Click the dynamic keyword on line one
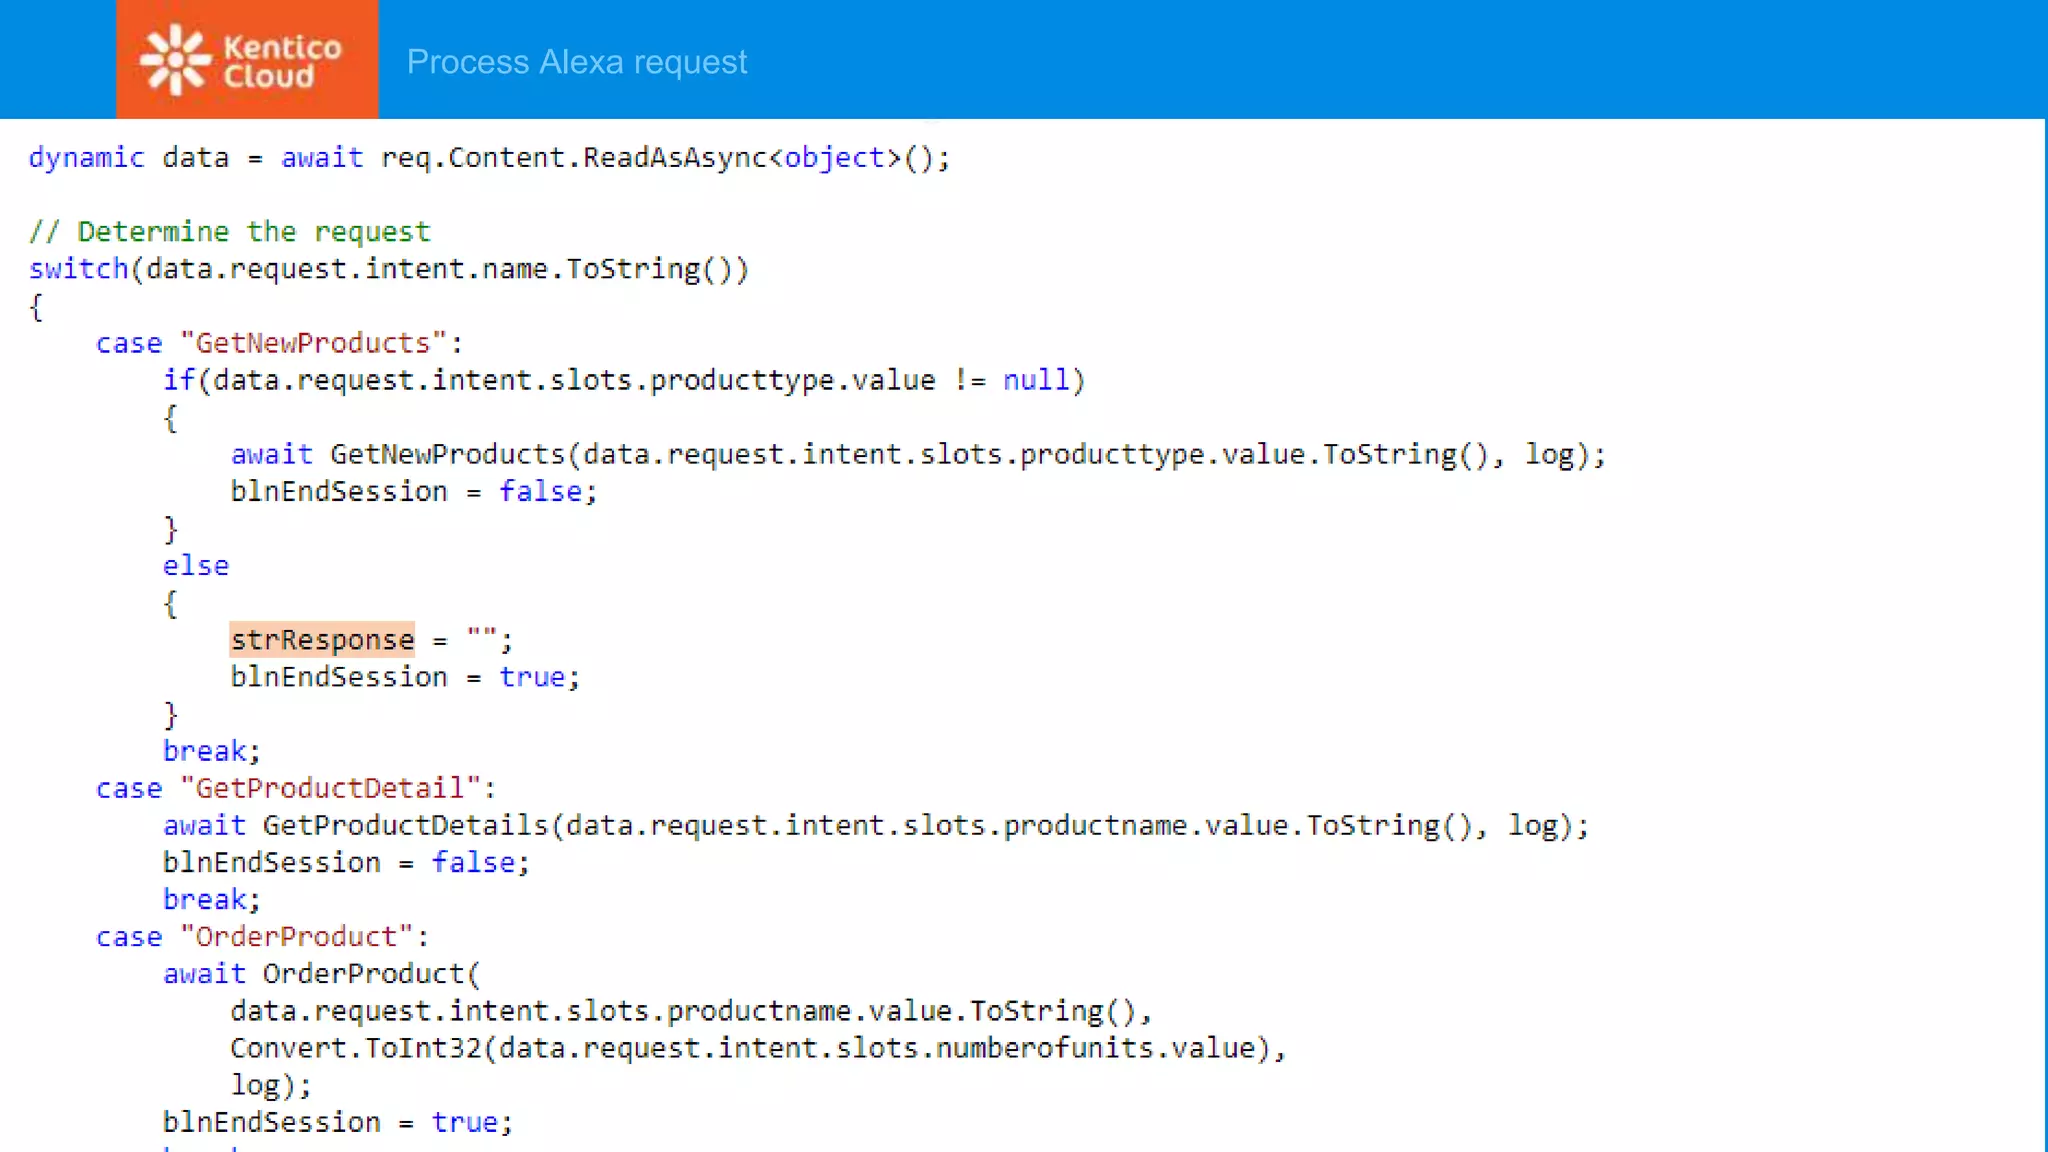The height and width of the screenshot is (1152, 2048). coord(87,157)
